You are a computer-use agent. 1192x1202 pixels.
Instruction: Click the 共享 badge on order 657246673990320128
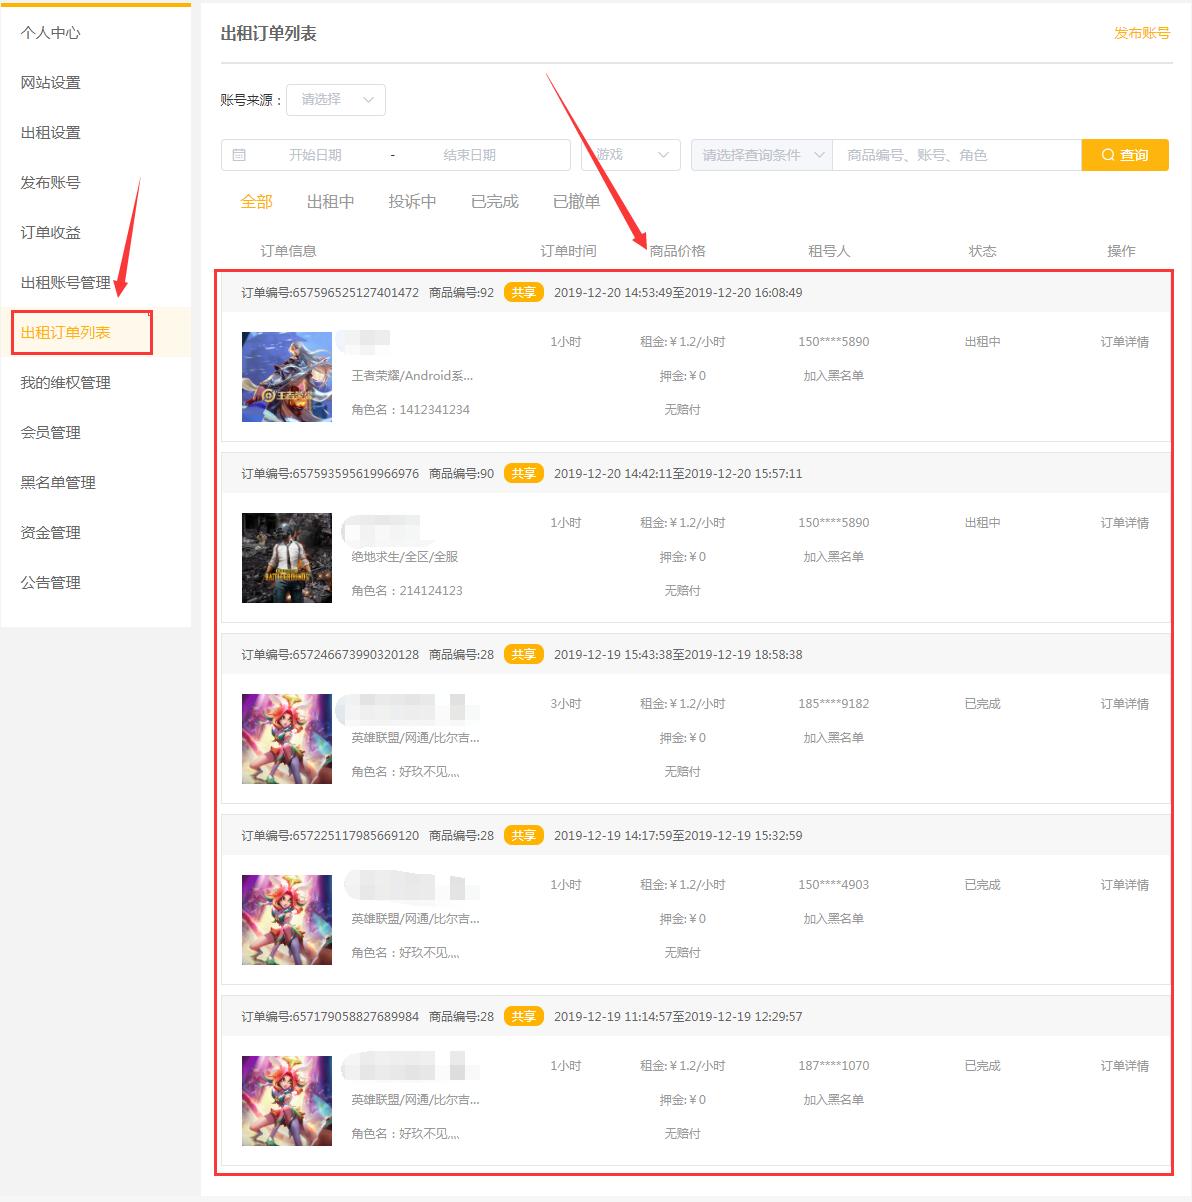click(x=522, y=654)
